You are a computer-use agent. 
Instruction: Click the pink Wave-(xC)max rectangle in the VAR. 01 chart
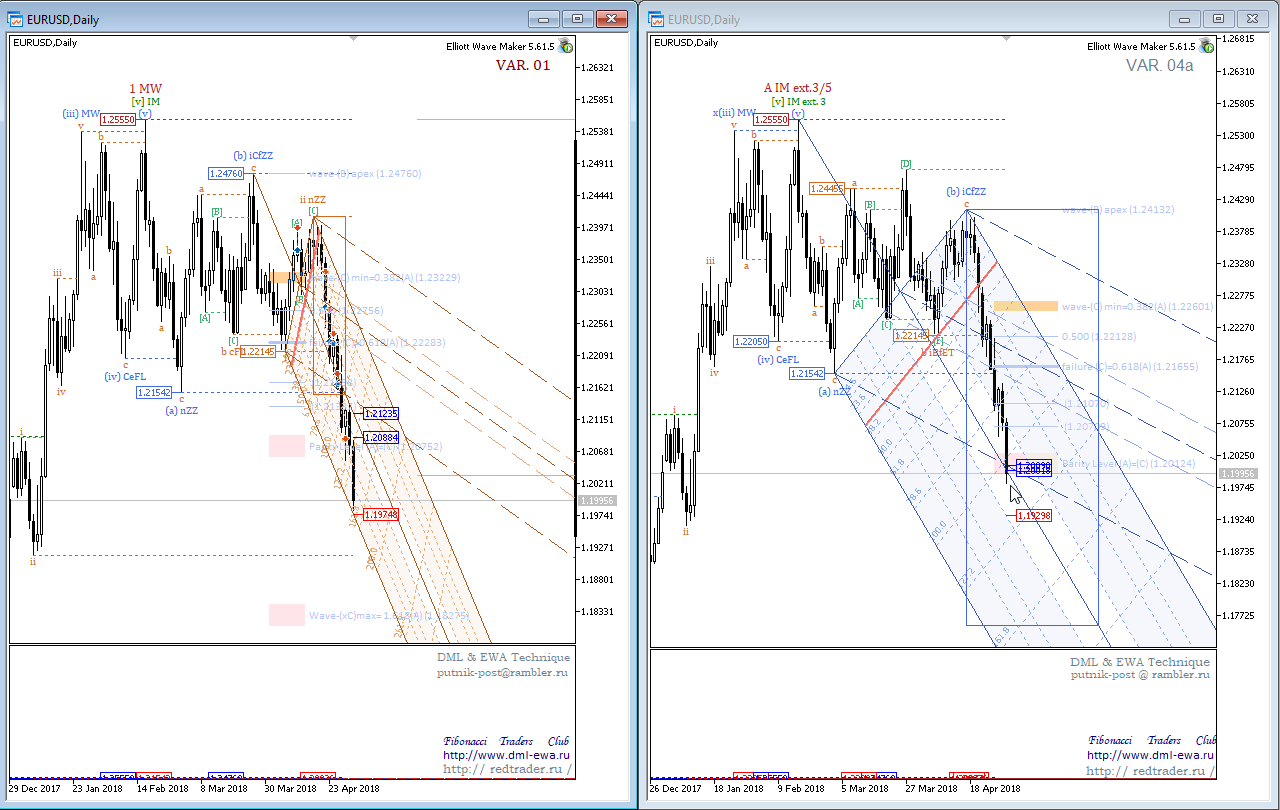click(x=287, y=615)
